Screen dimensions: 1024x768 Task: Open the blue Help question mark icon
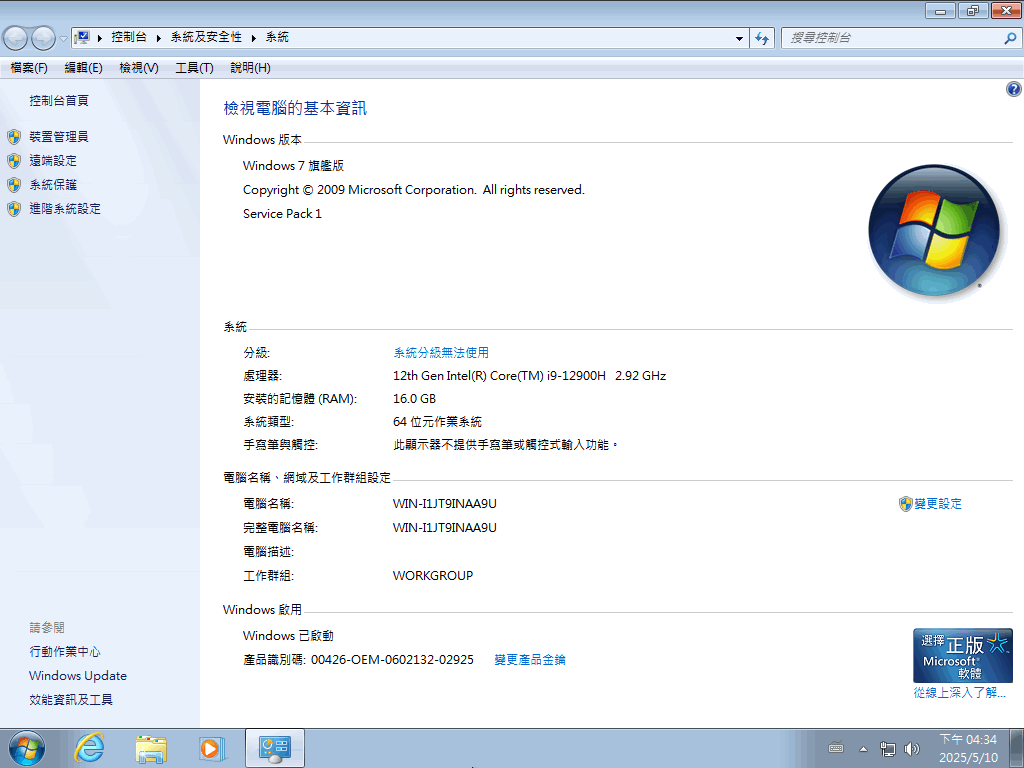pyautogui.click(x=1014, y=89)
